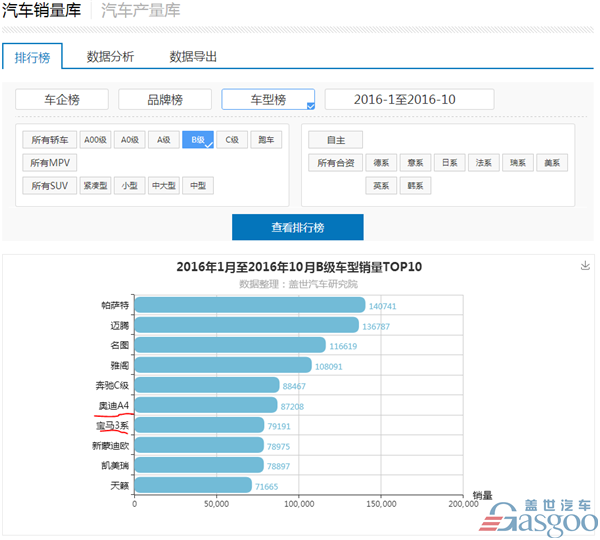
Task: Toggle the 自主 brand origin filter
Action: click(x=336, y=140)
